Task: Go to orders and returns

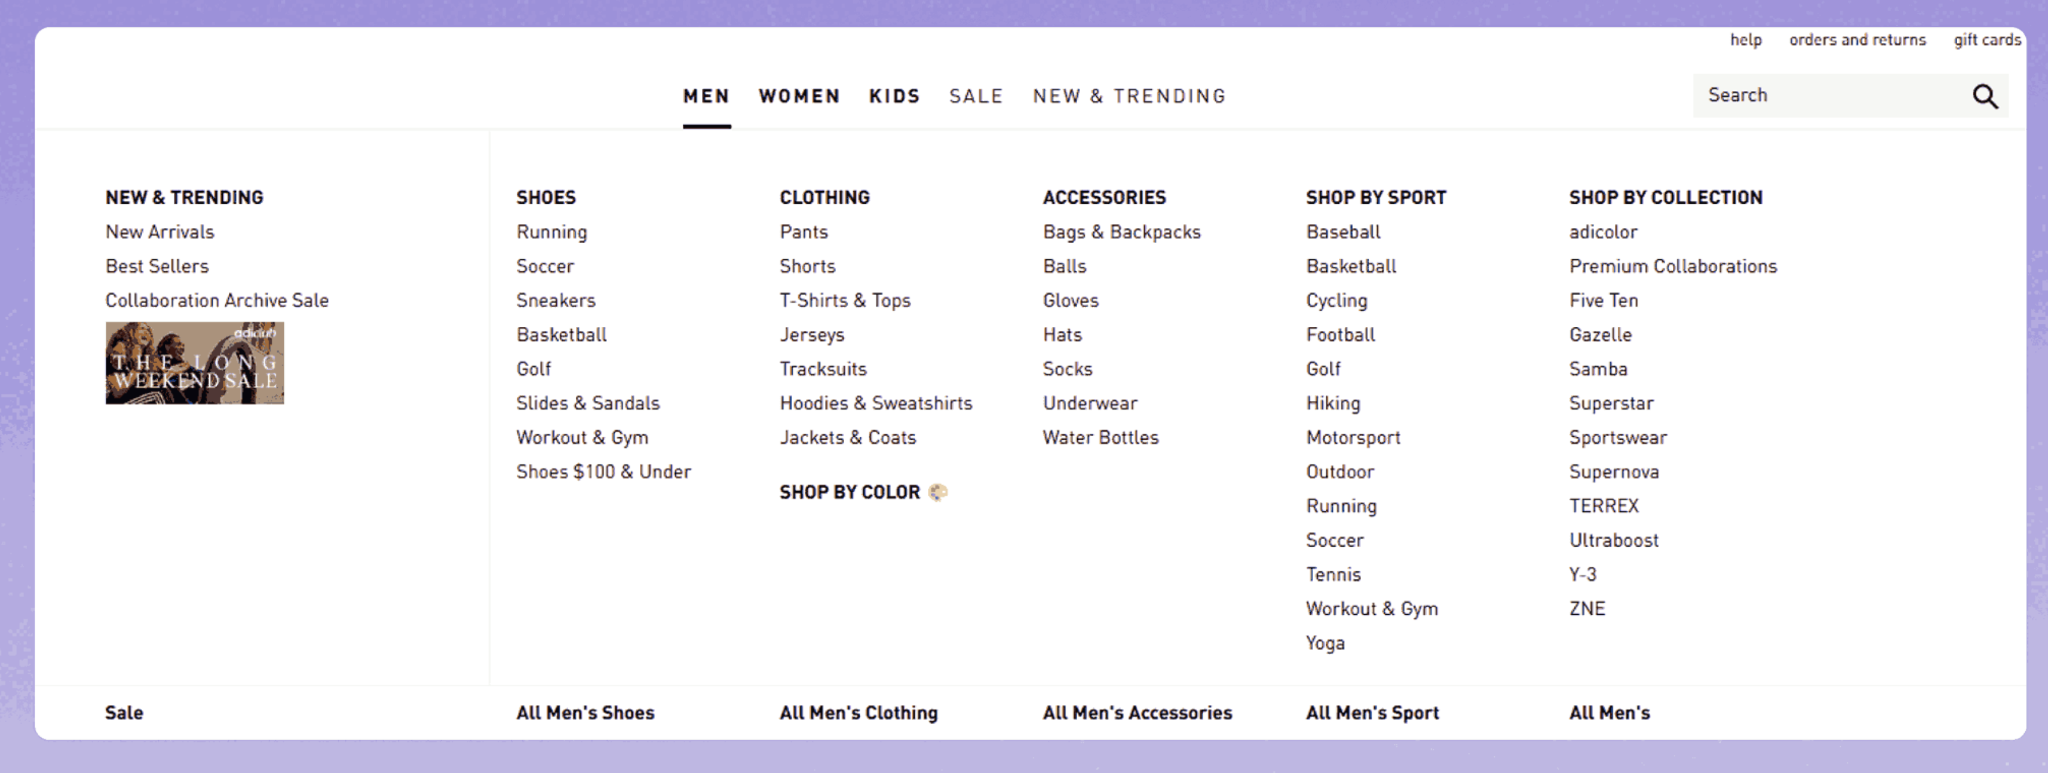Action: coord(1857,40)
